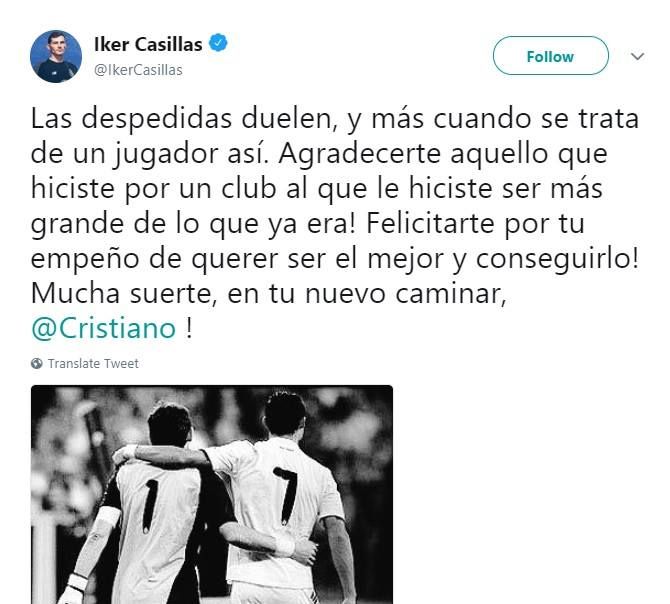The height and width of the screenshot is (604, 670).
Task: Click the goalkeeper's gloved hand in photo
Action: 75,591
